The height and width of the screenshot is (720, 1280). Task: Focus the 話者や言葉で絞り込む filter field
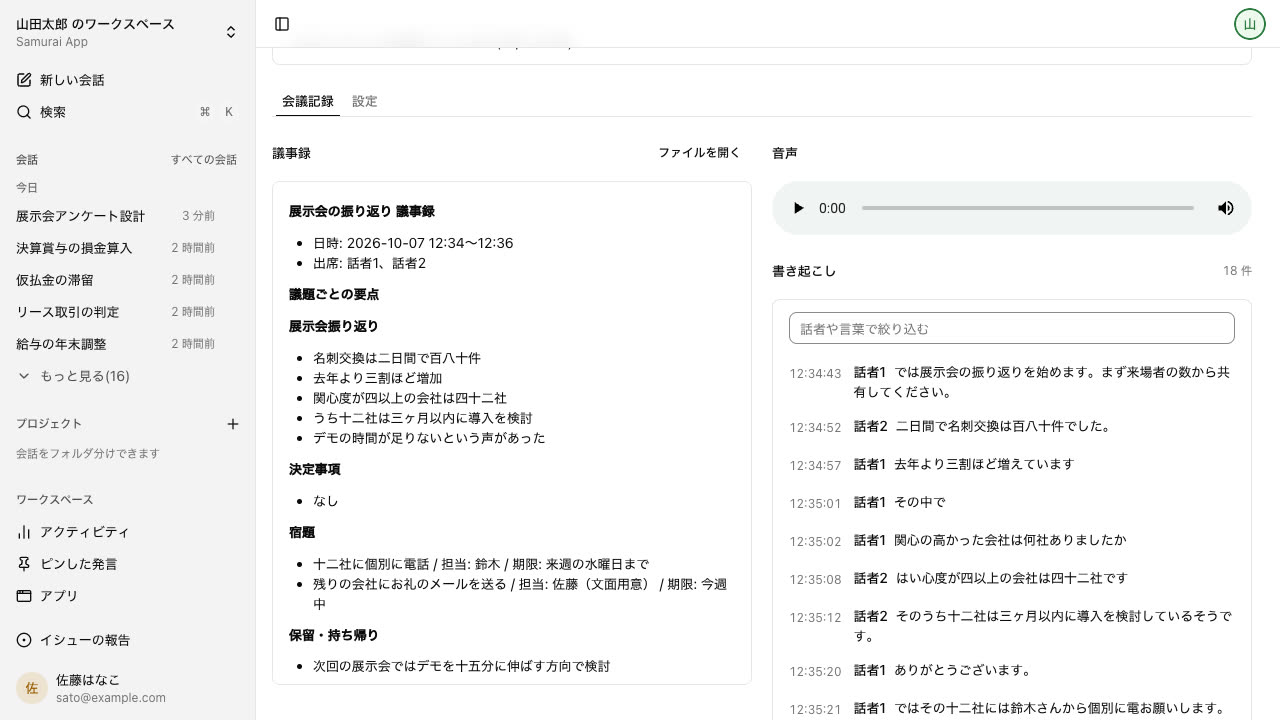(1012, 328)
